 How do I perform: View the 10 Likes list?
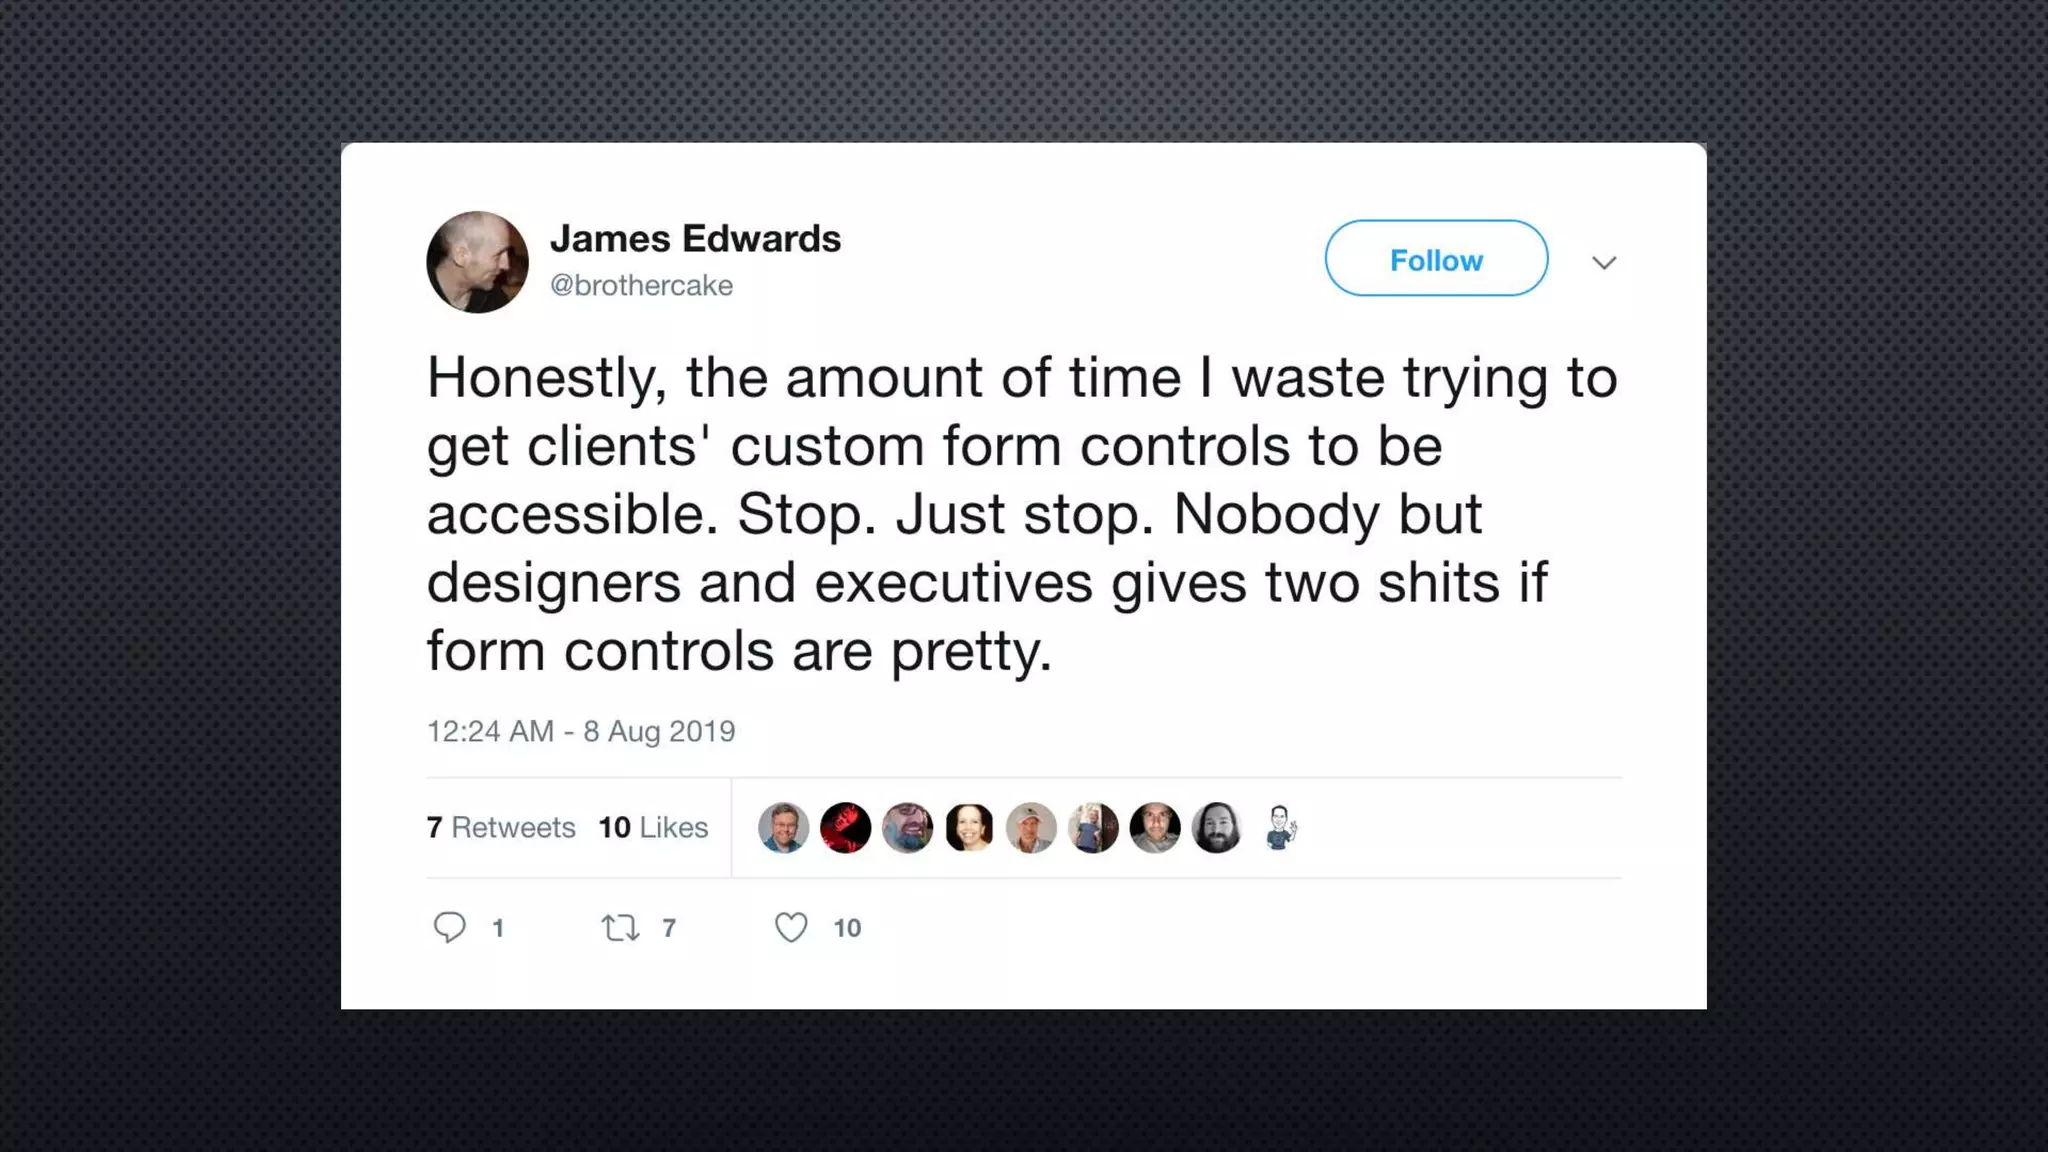[x=653, y=828]
